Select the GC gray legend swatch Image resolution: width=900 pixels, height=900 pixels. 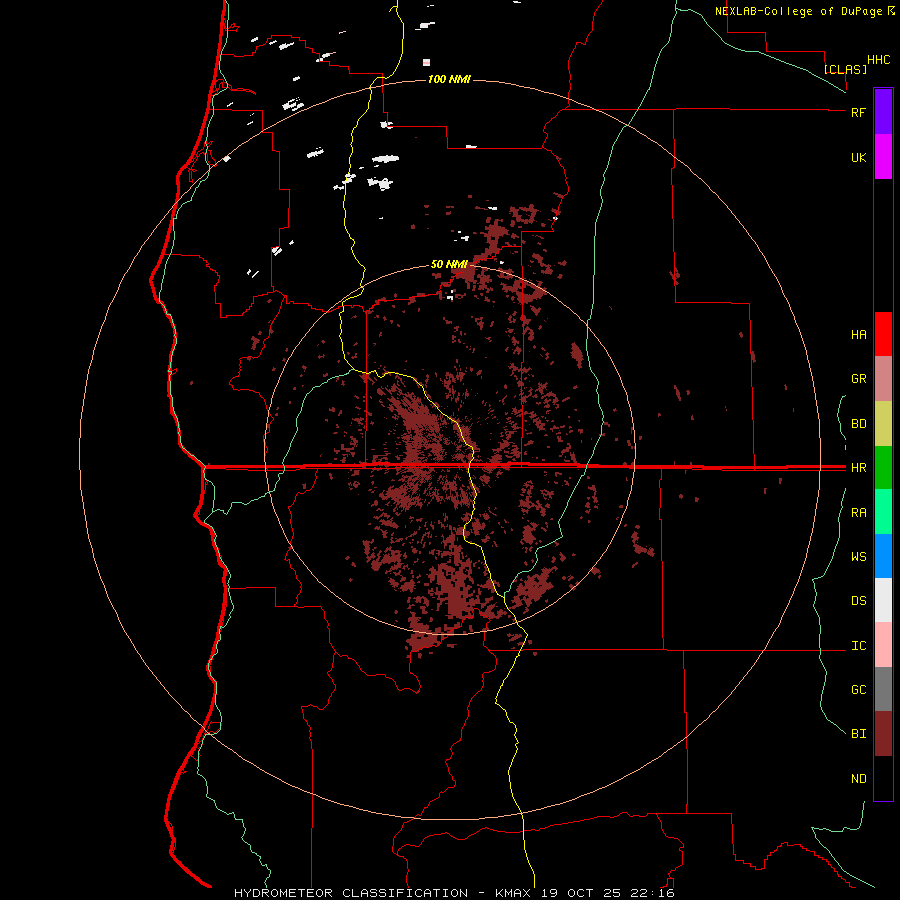point(883,689)
